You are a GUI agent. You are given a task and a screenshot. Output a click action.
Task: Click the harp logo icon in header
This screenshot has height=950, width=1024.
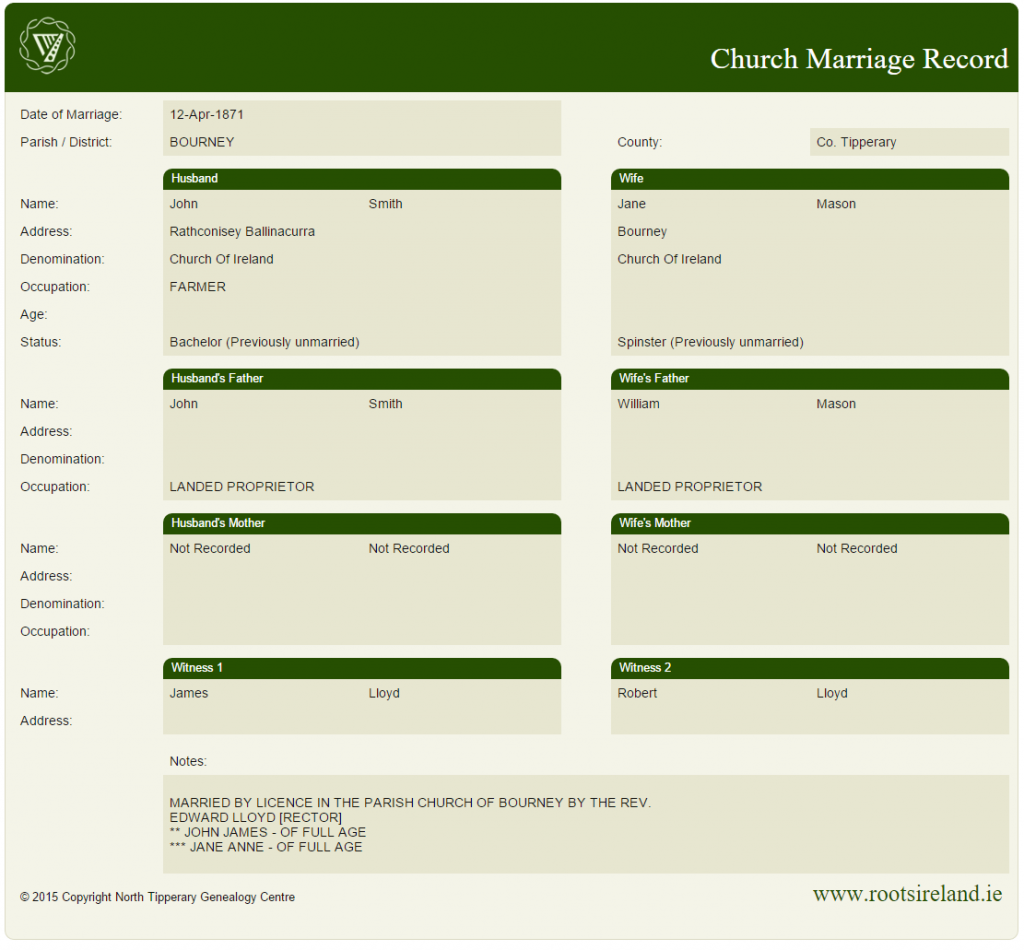(x=47, y=46)
